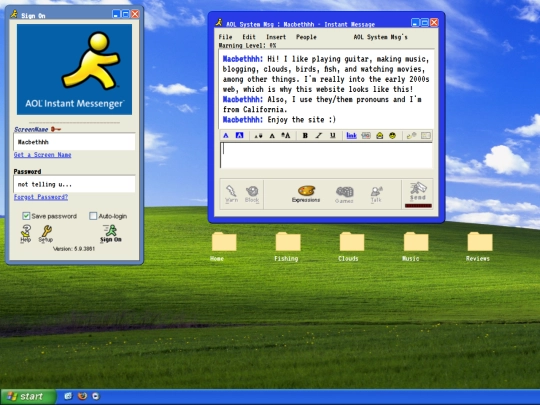Click the Help icon in Sign On
Screen dimensions: 540x405
tap(26, 233)
